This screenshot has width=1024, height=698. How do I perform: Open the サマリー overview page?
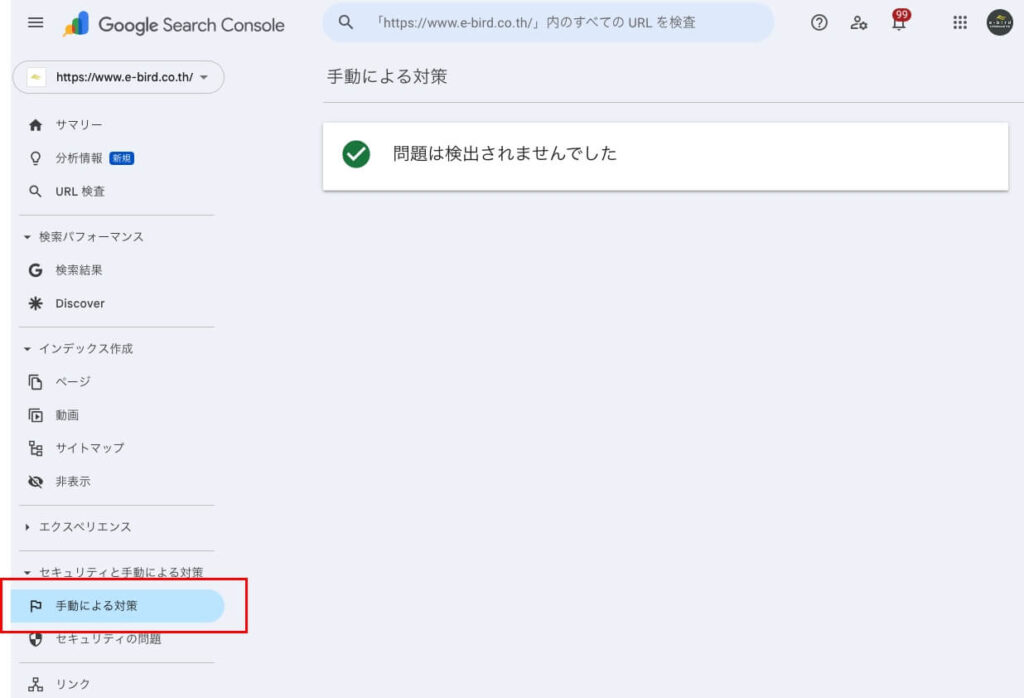coord(78,125)
